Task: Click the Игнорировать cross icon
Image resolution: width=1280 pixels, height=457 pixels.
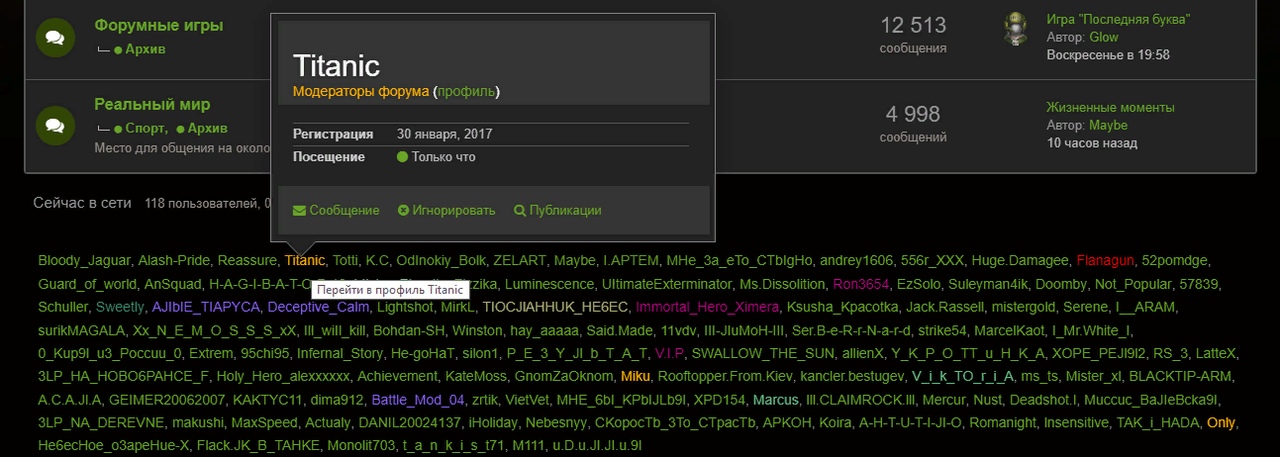Action: [403, 211]
